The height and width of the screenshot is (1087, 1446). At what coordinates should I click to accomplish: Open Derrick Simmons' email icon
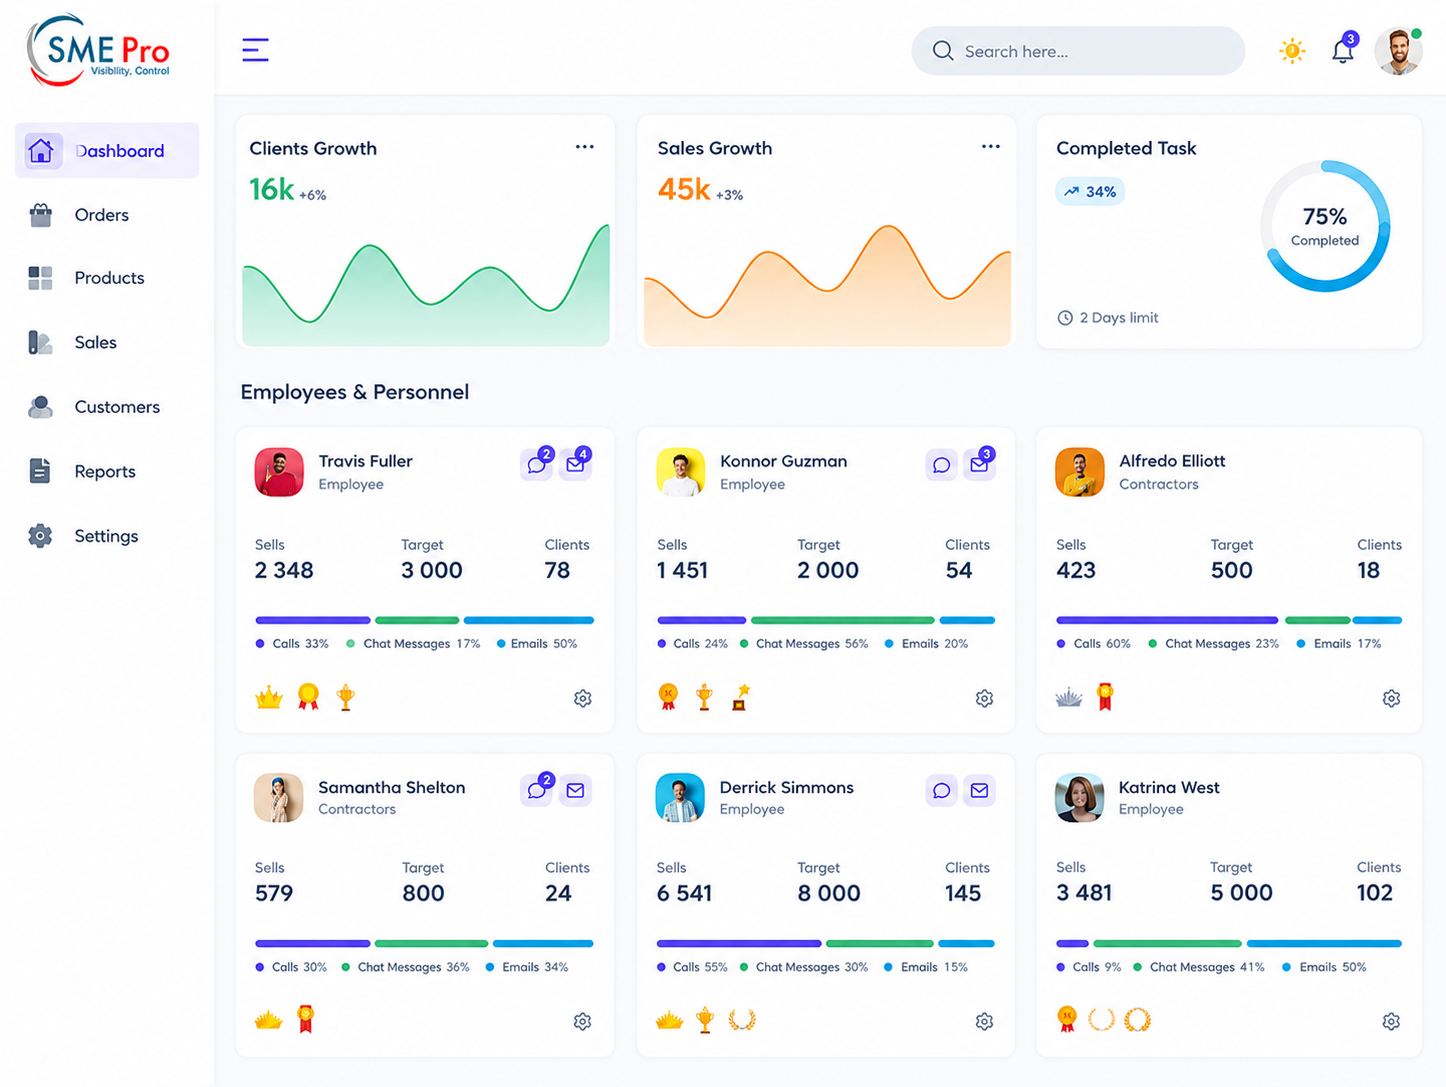(980, 790)
